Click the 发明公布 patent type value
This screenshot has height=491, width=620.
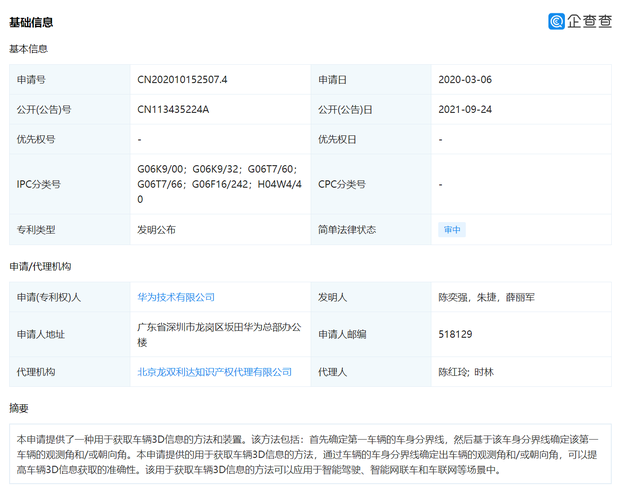(156, 230)
